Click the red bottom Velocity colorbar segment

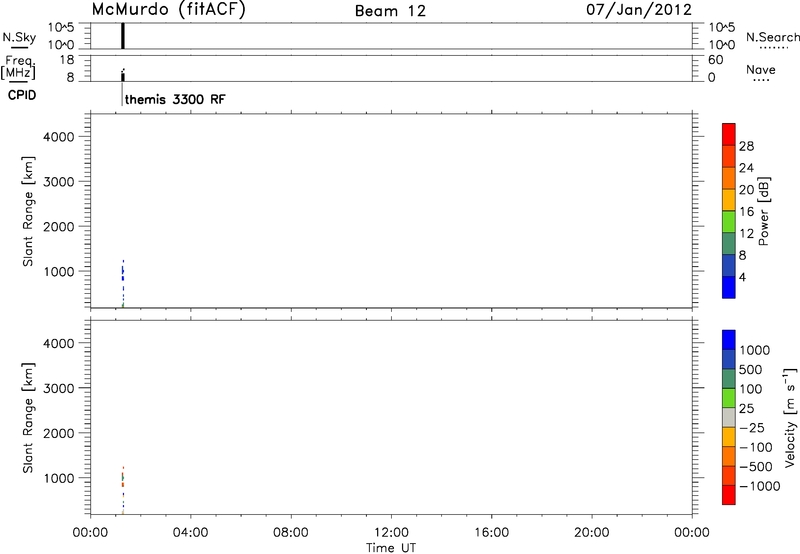(x=729, y=495)
